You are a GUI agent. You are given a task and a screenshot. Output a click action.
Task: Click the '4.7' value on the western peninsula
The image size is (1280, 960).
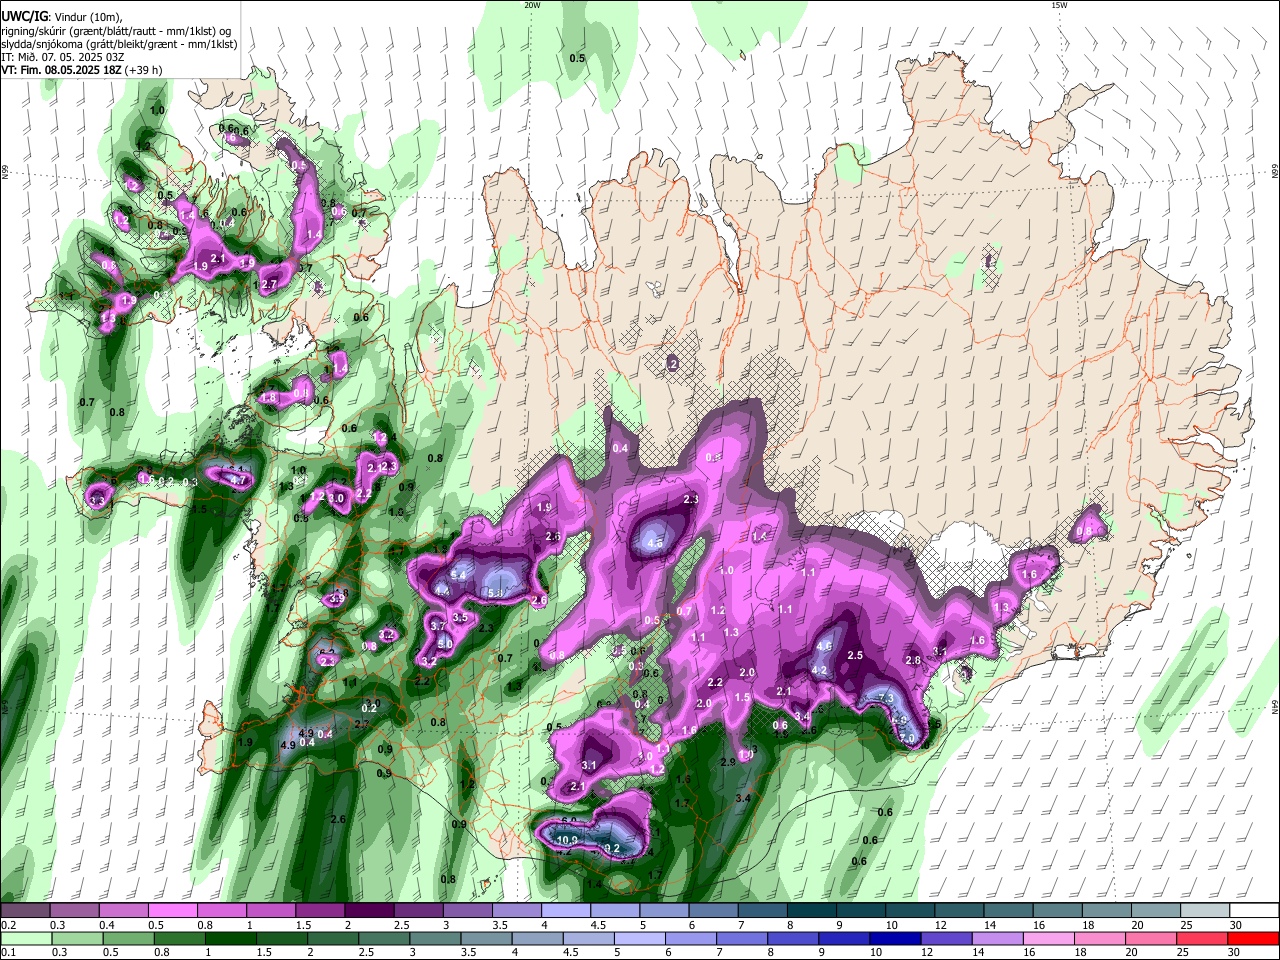[x=238, y=480]
